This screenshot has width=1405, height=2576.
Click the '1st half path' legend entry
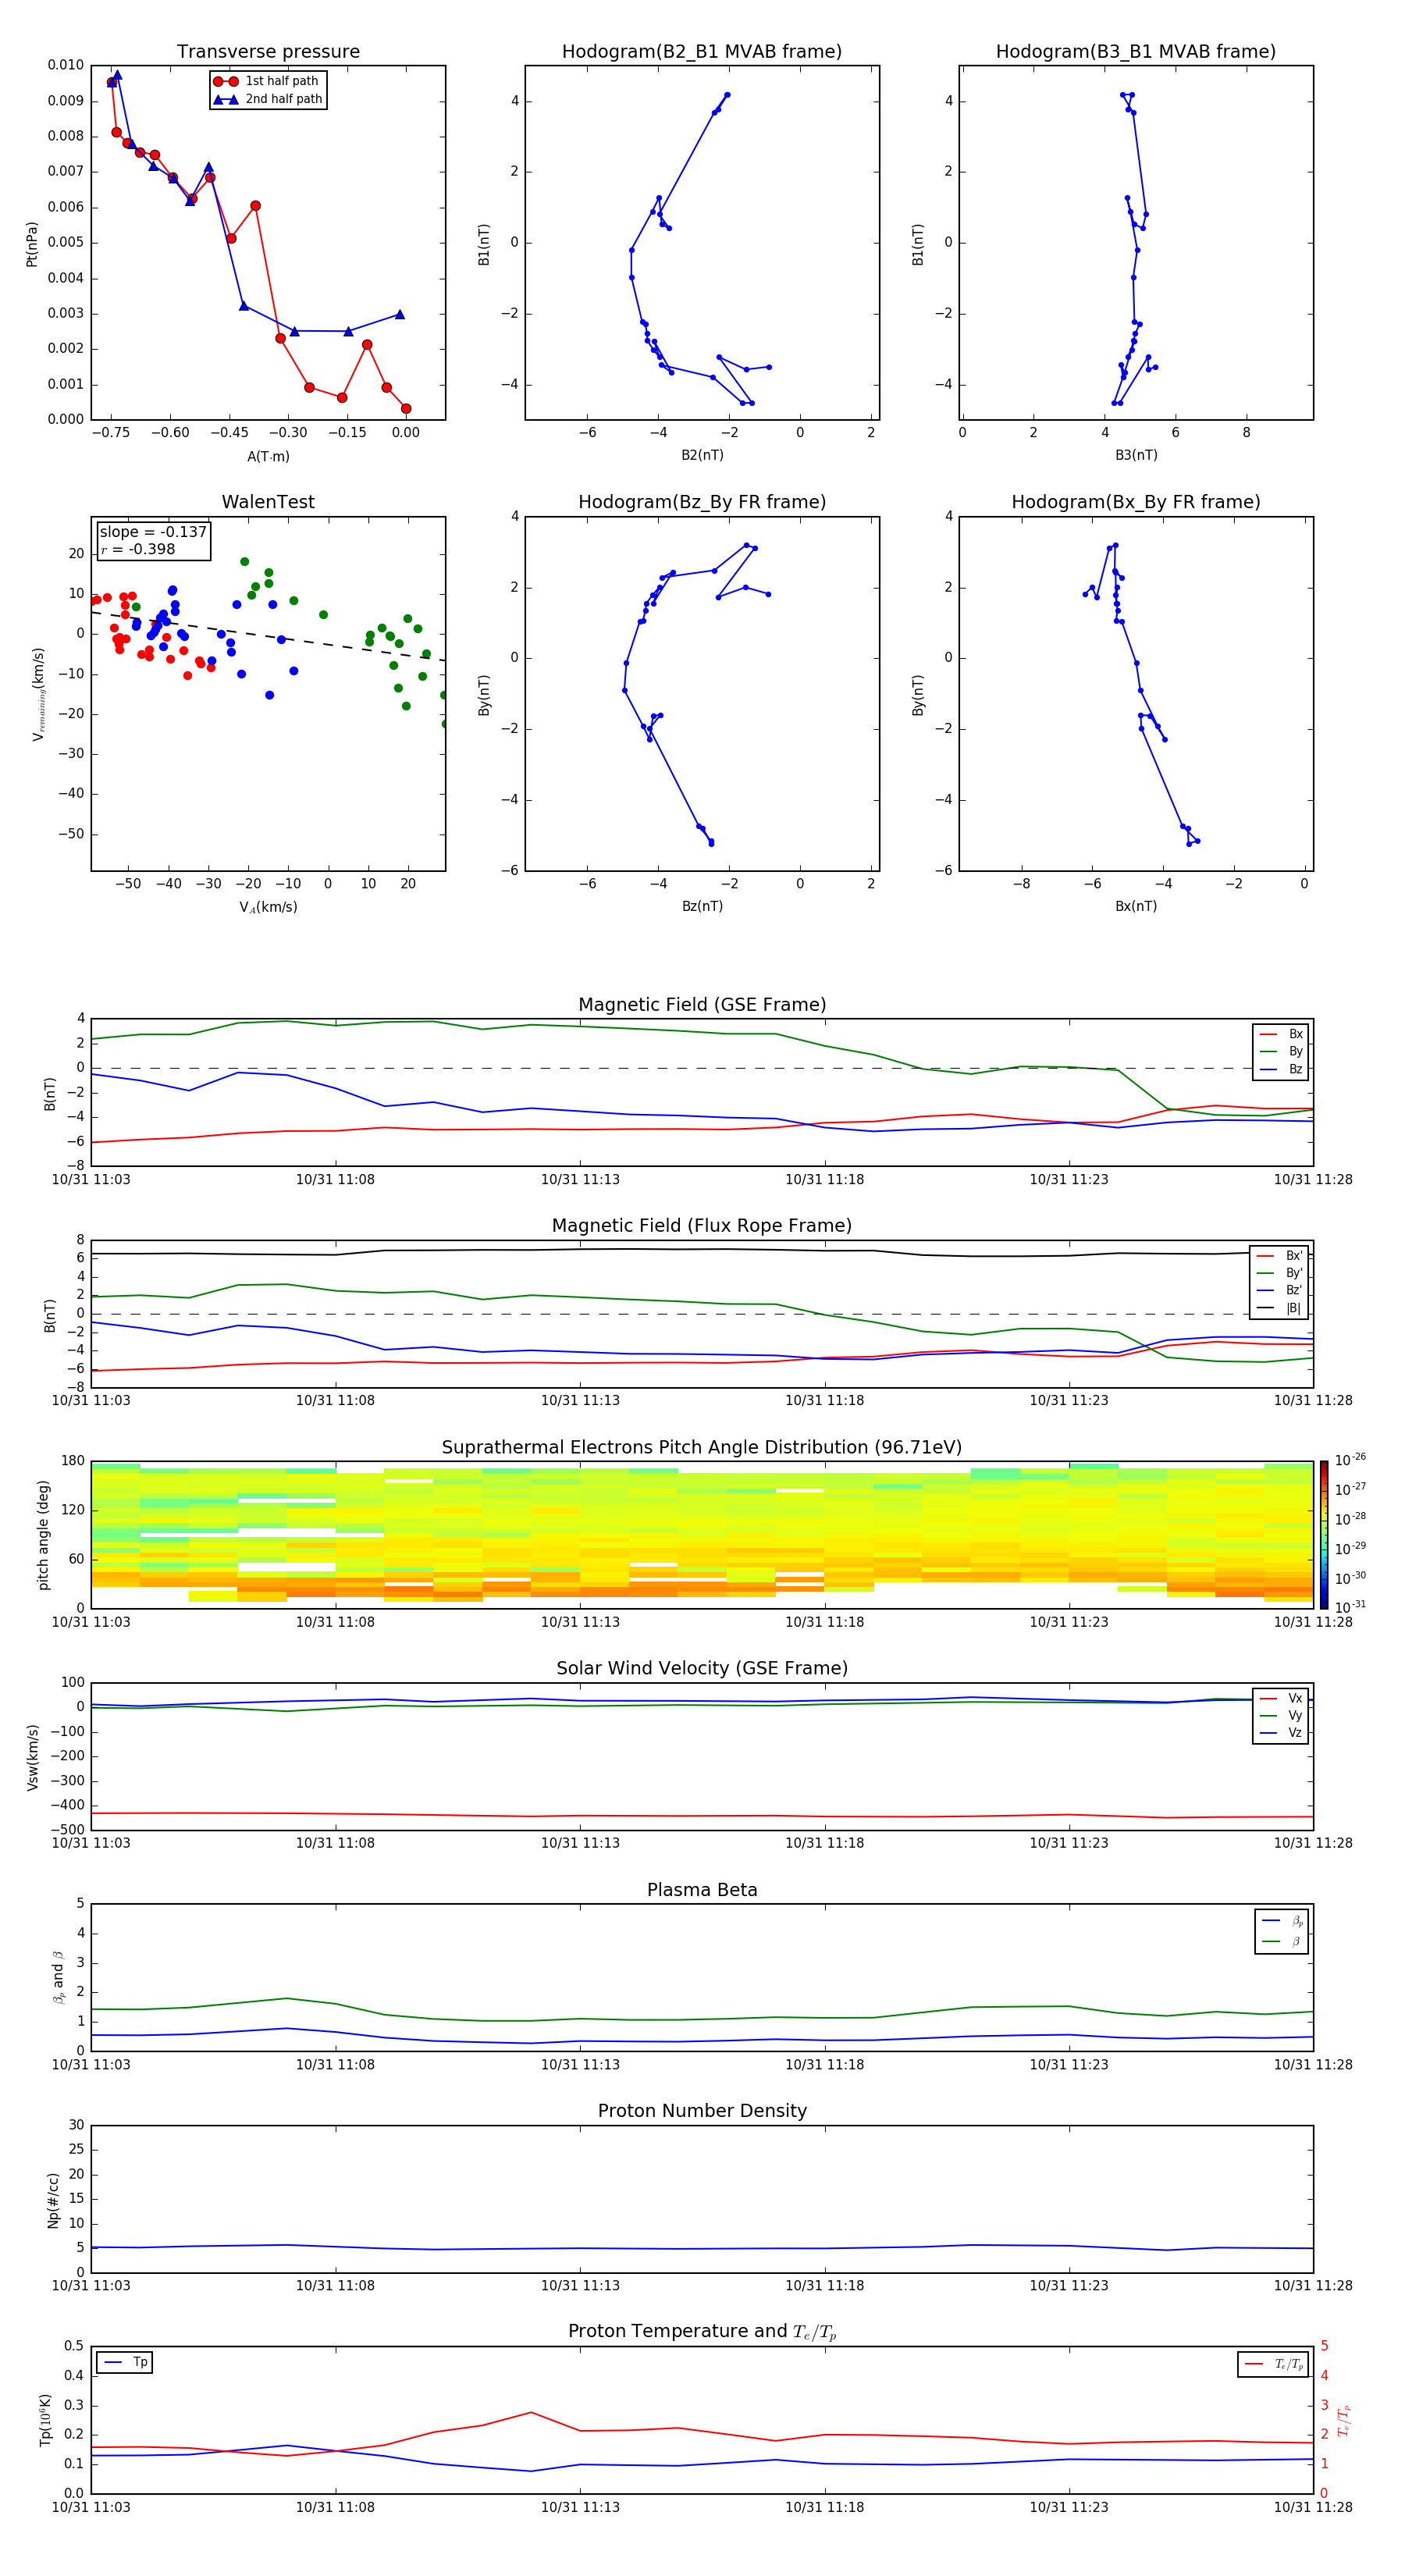click(267, 81)
